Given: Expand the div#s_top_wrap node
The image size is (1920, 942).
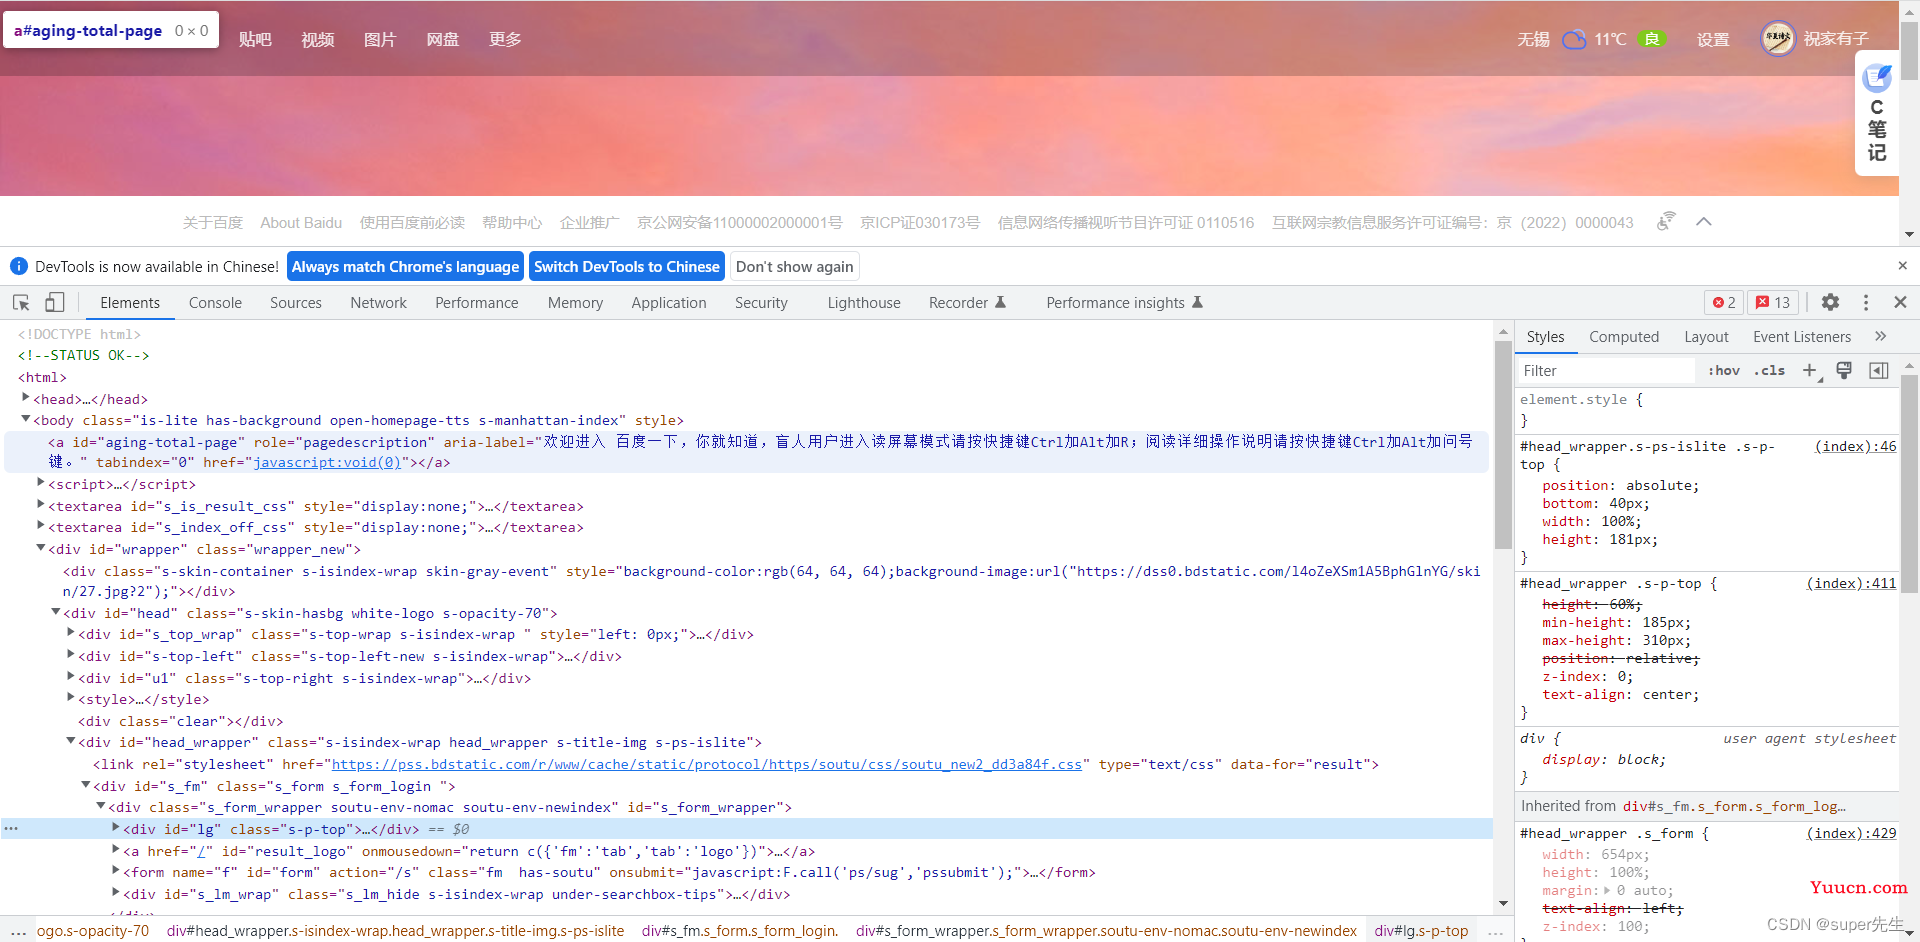Looking at the screenshot, I should click(x=71, y=633).
